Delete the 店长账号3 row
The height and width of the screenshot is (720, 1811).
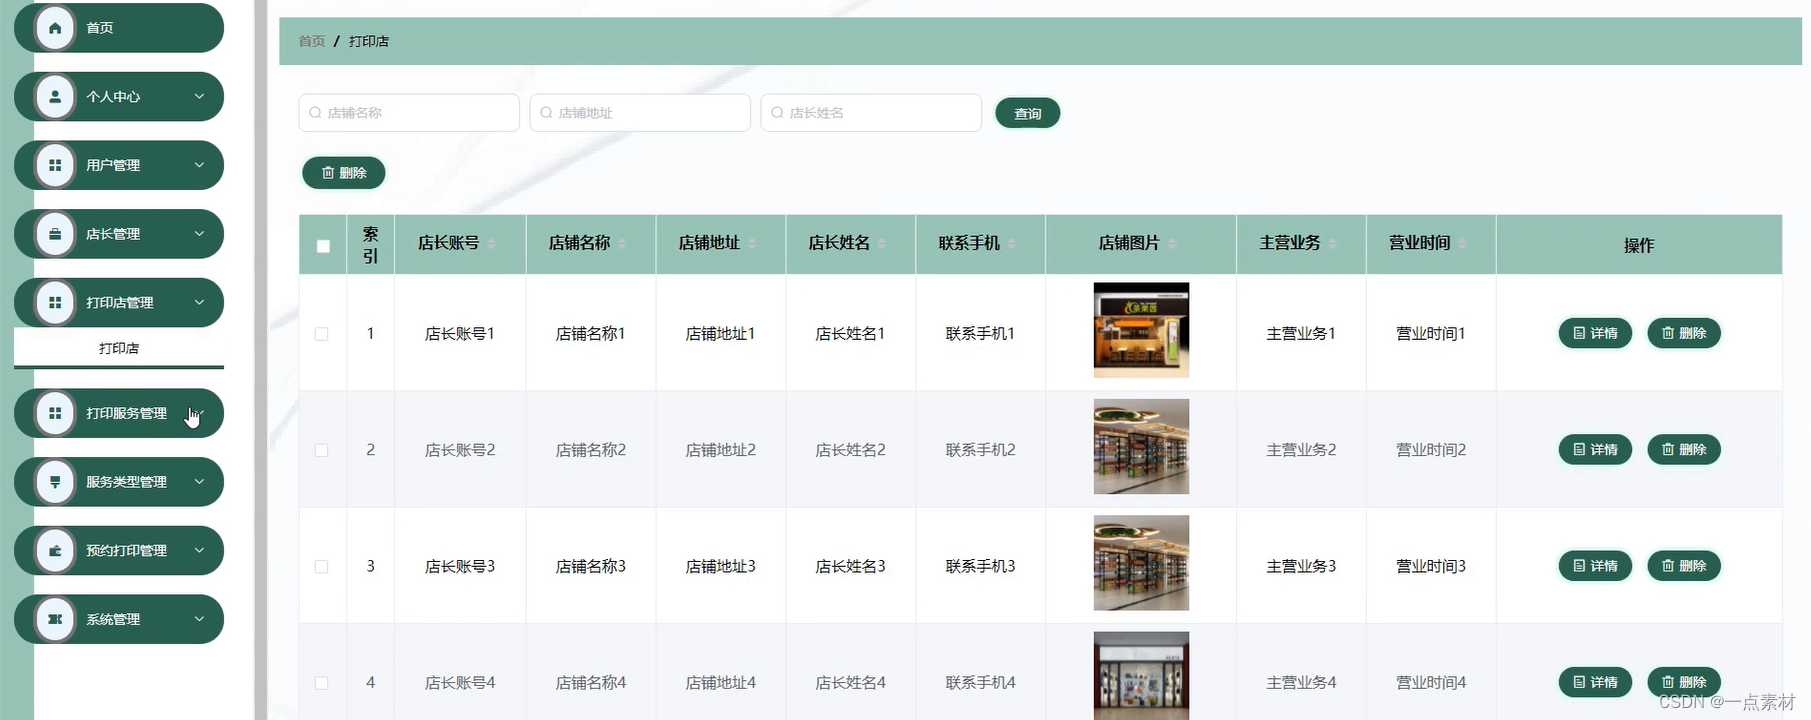point(1684,566)
